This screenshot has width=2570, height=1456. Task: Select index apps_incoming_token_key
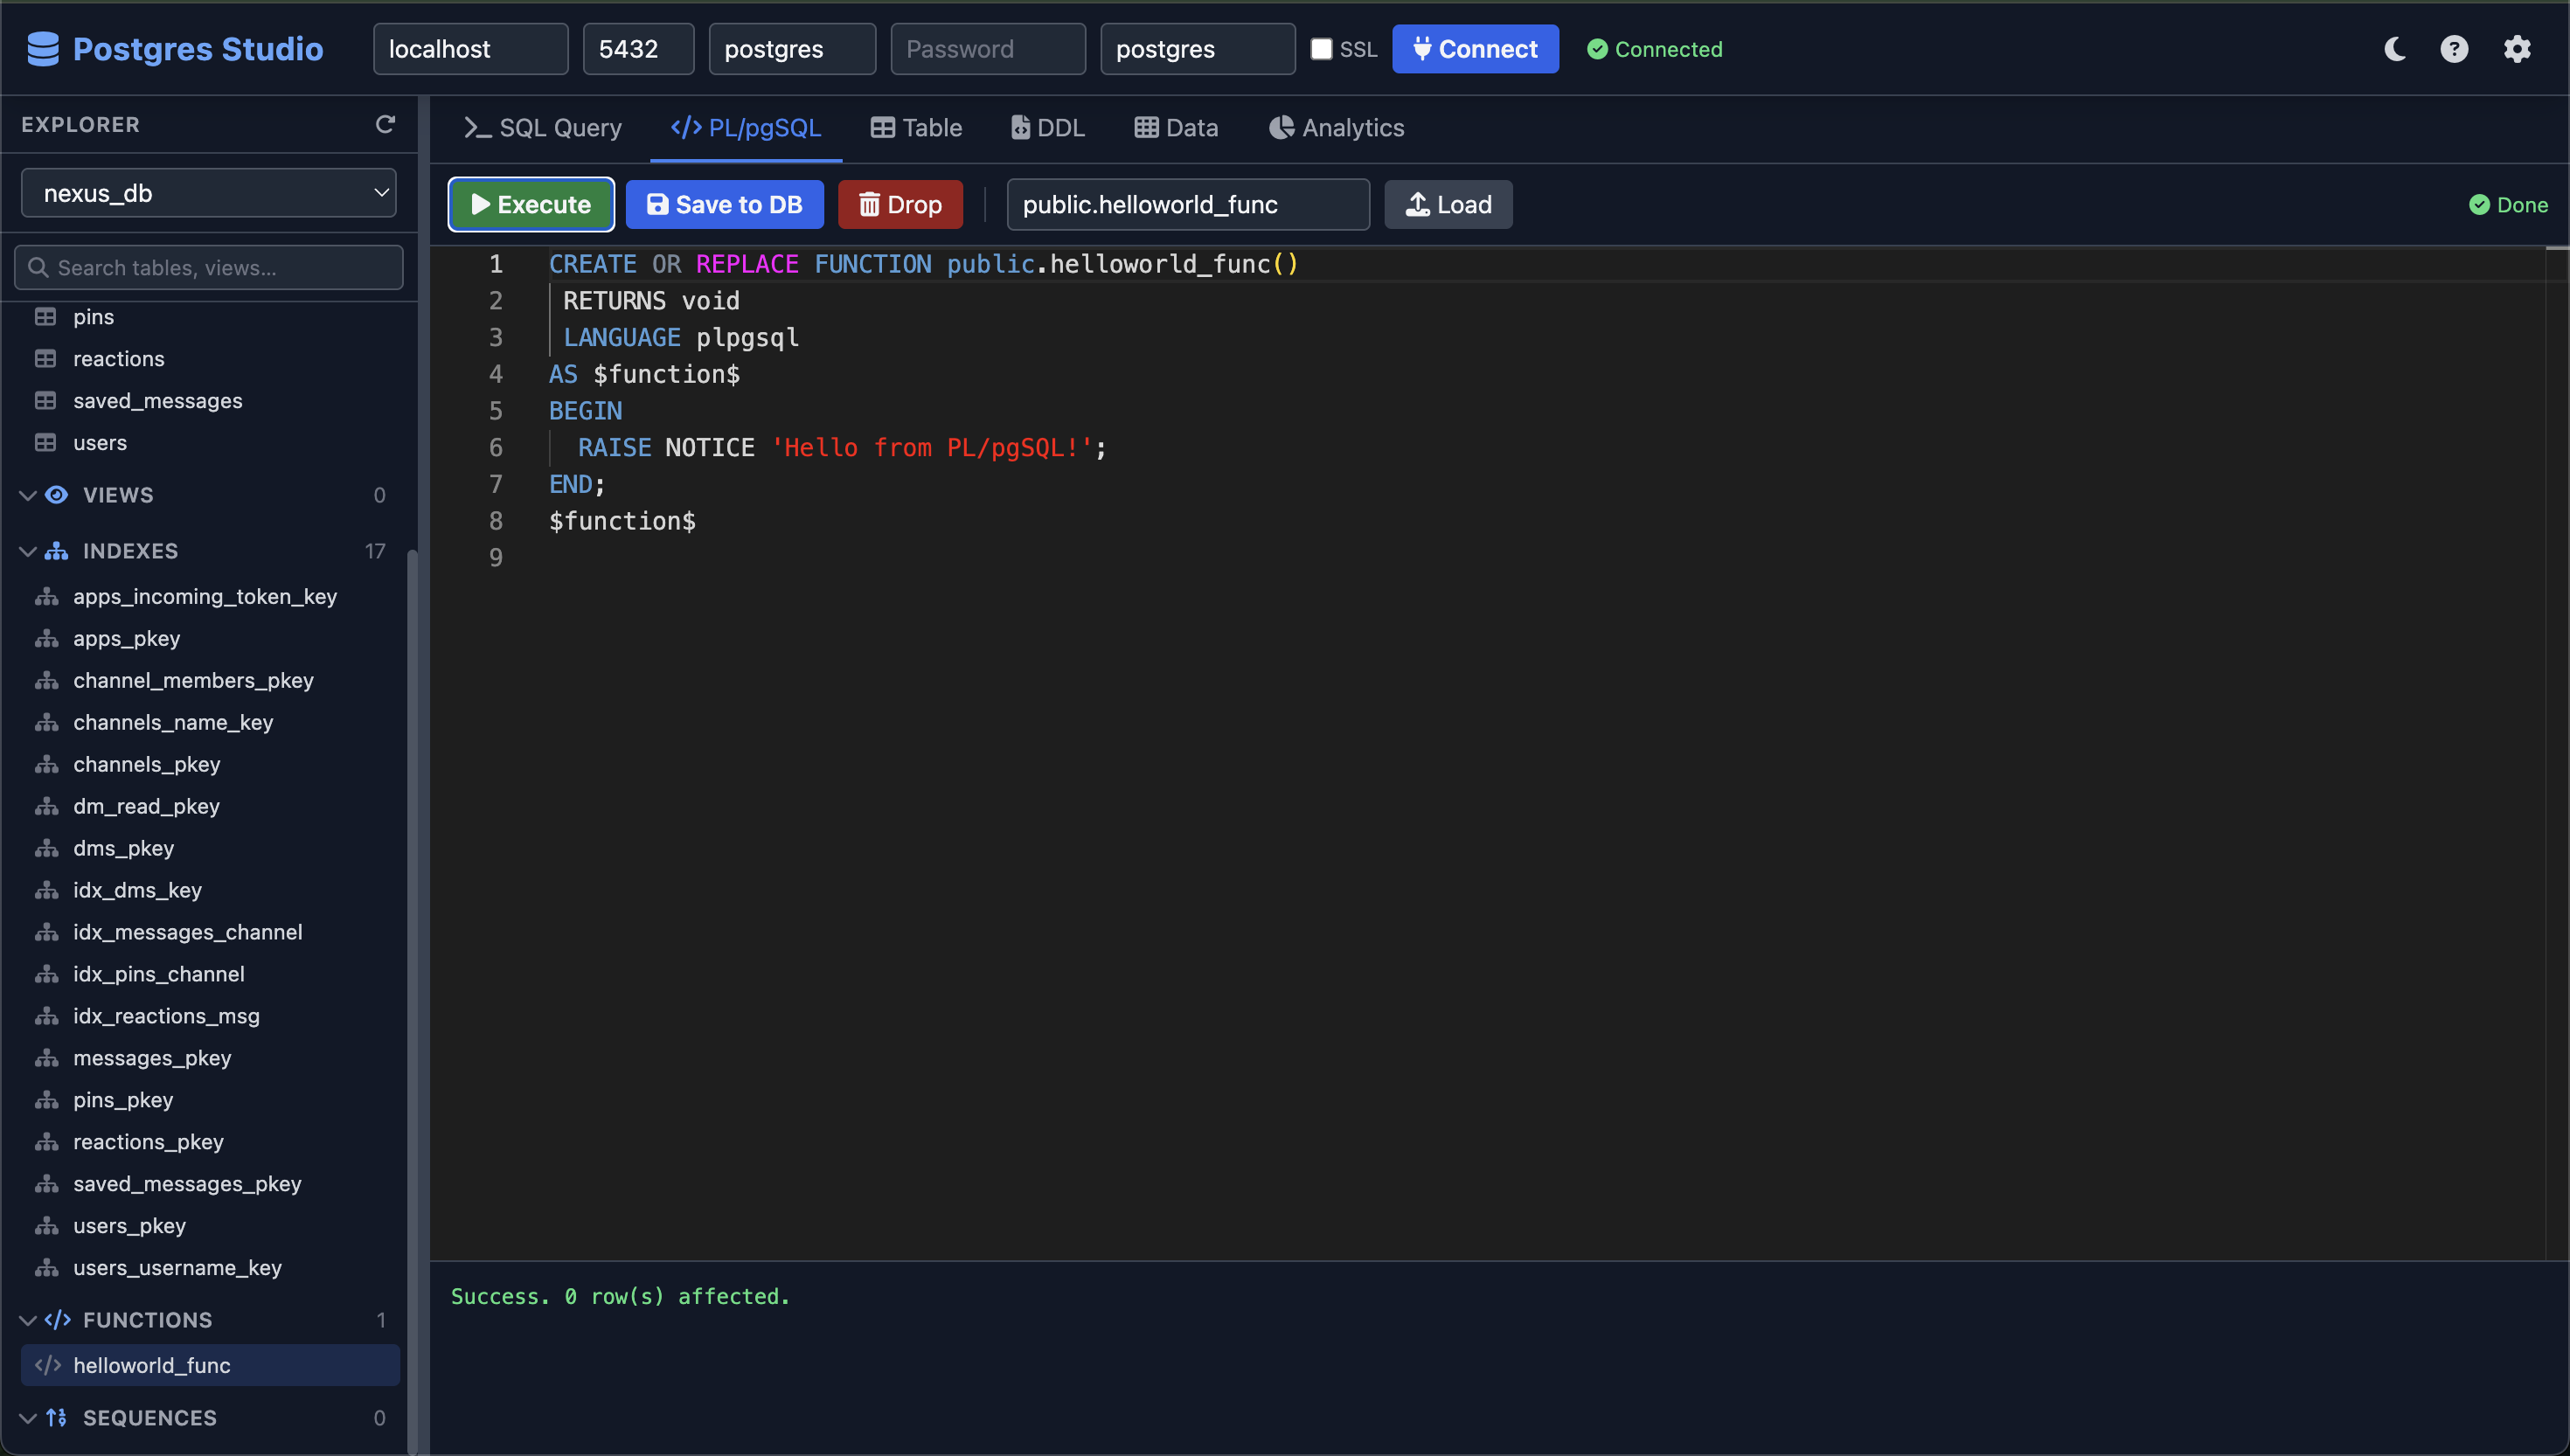209,597
